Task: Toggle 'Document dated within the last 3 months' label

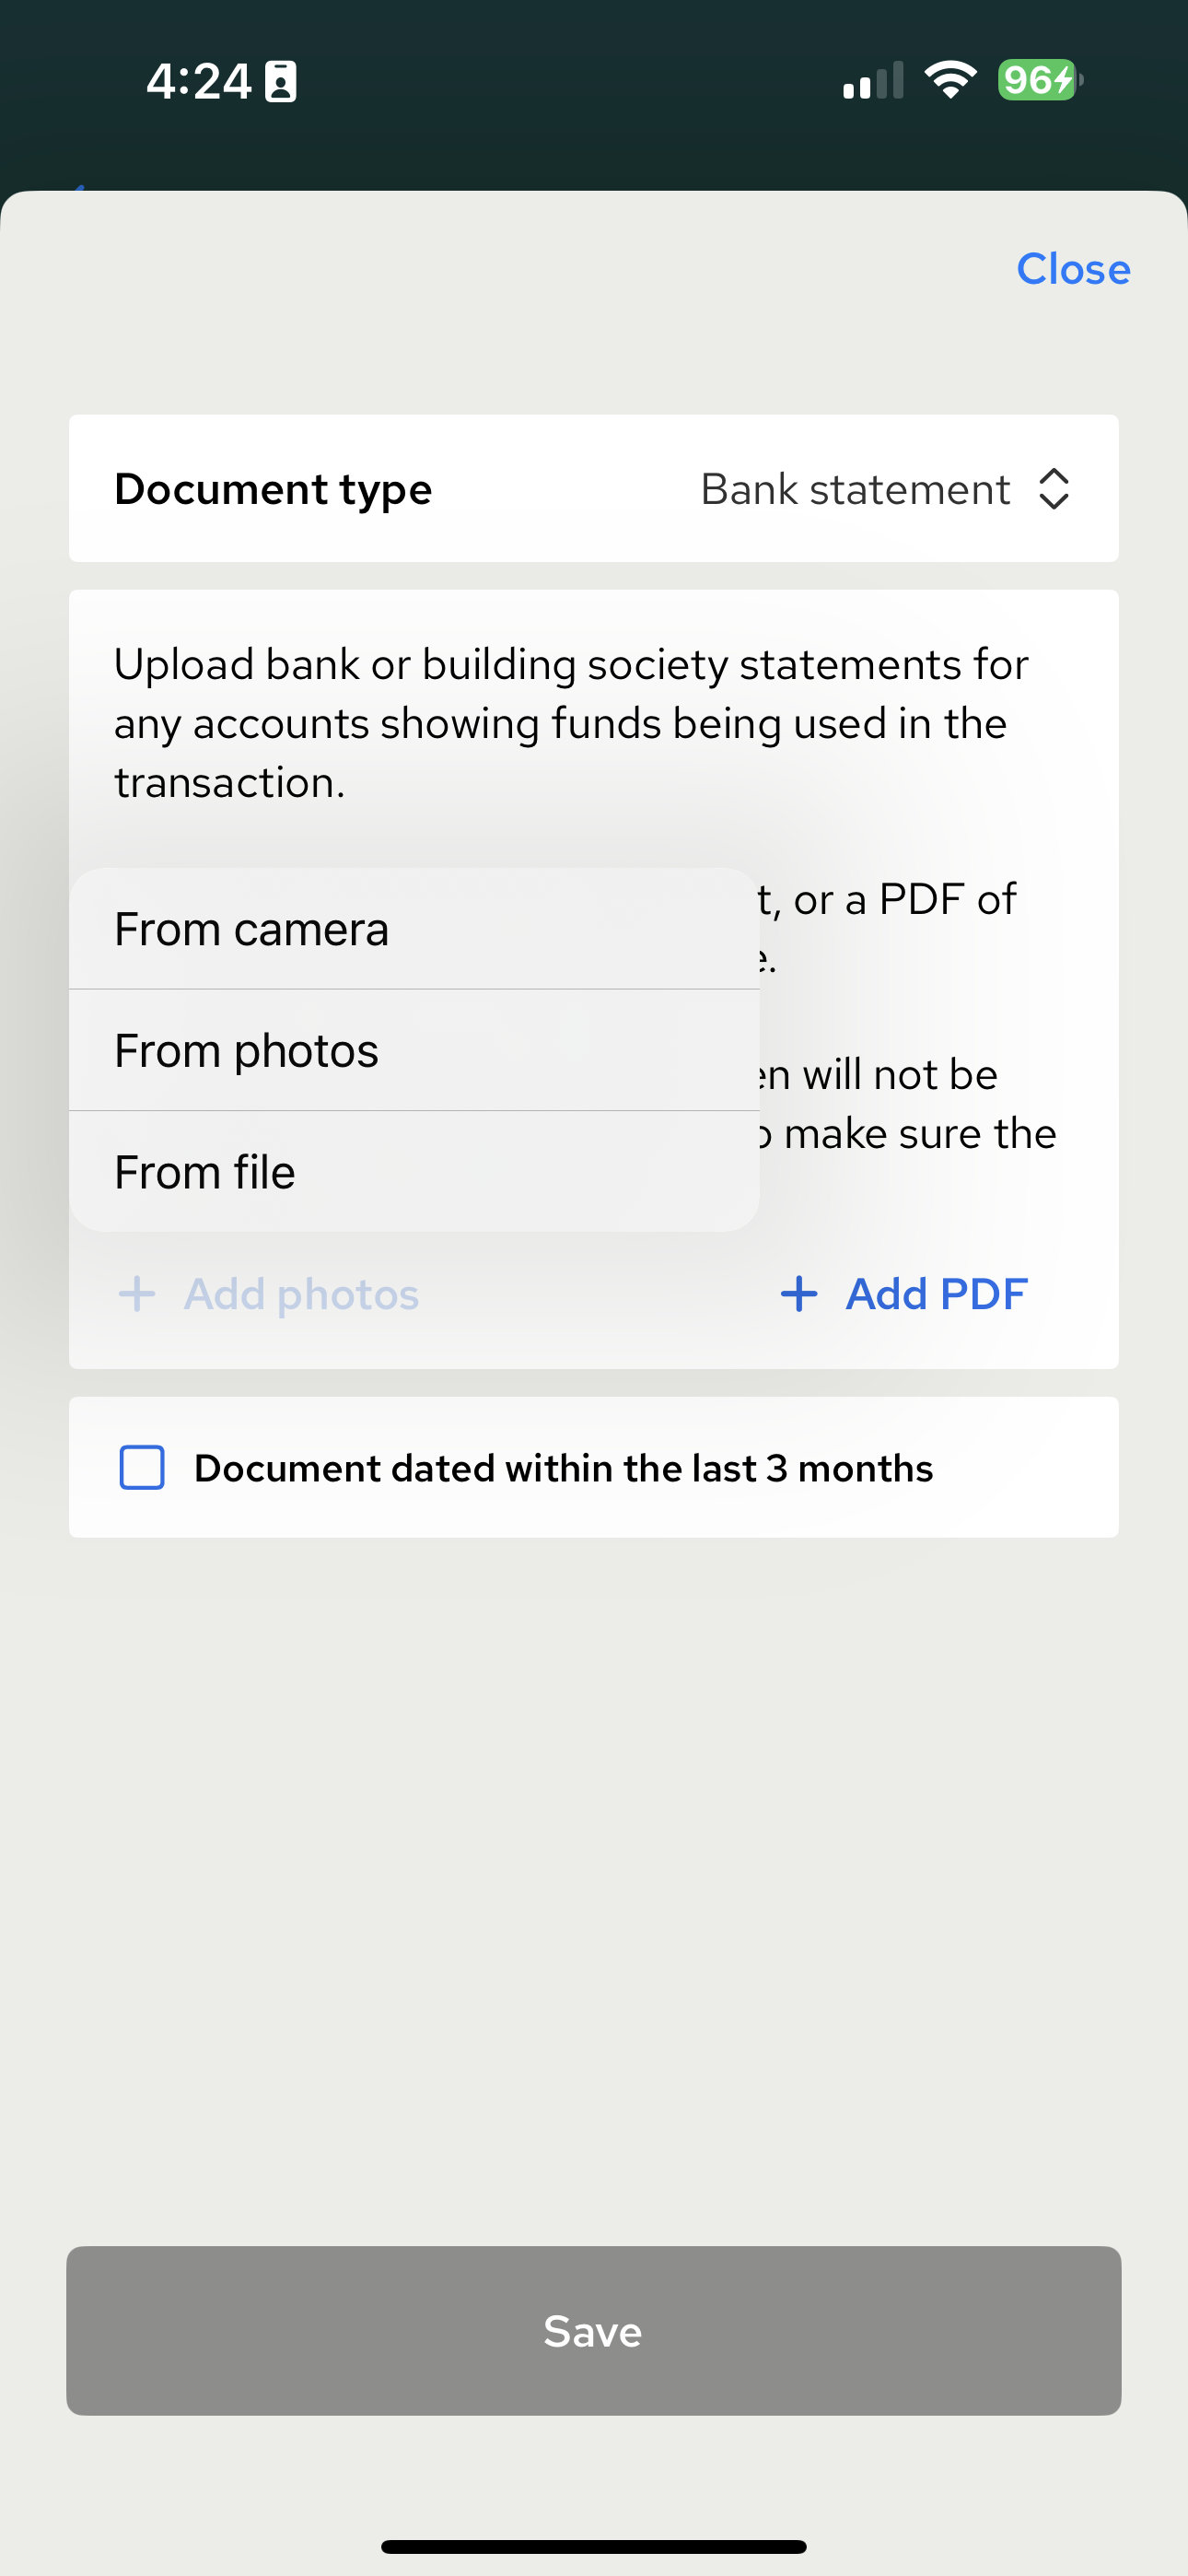Action: point(563,1468)
